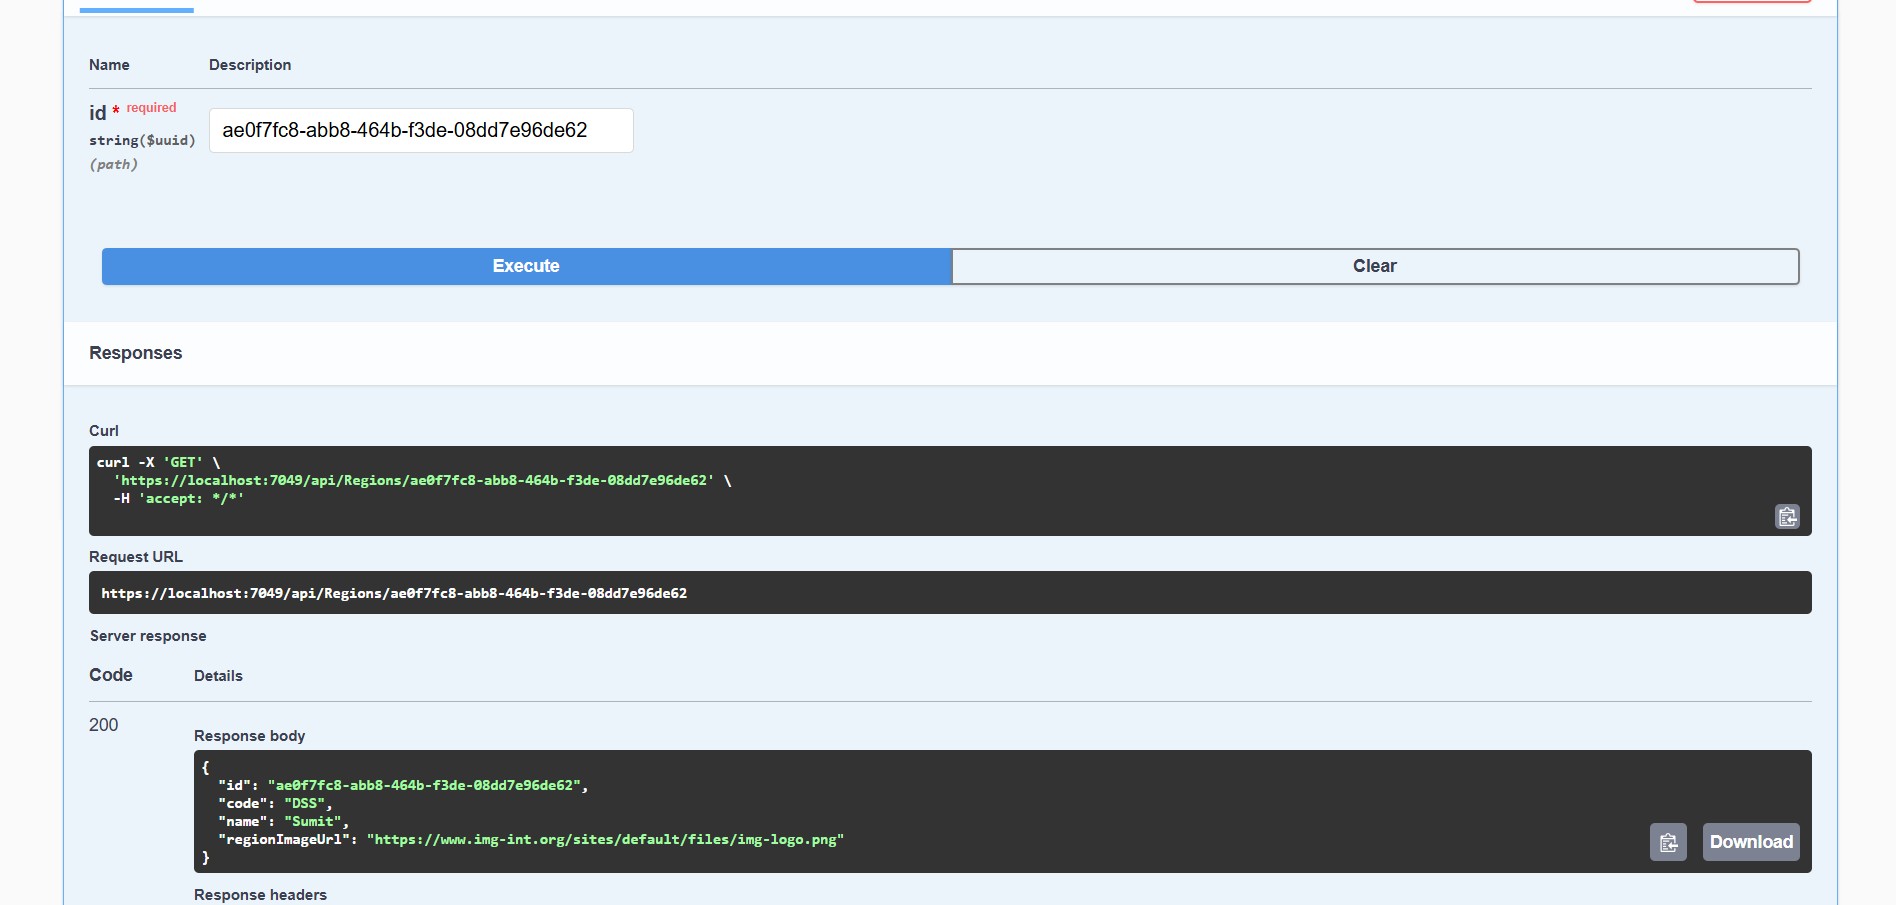Click the Response headers label
Image resolution: width=1896 pixels, height=905 pixels.
[x=260, y=895]
